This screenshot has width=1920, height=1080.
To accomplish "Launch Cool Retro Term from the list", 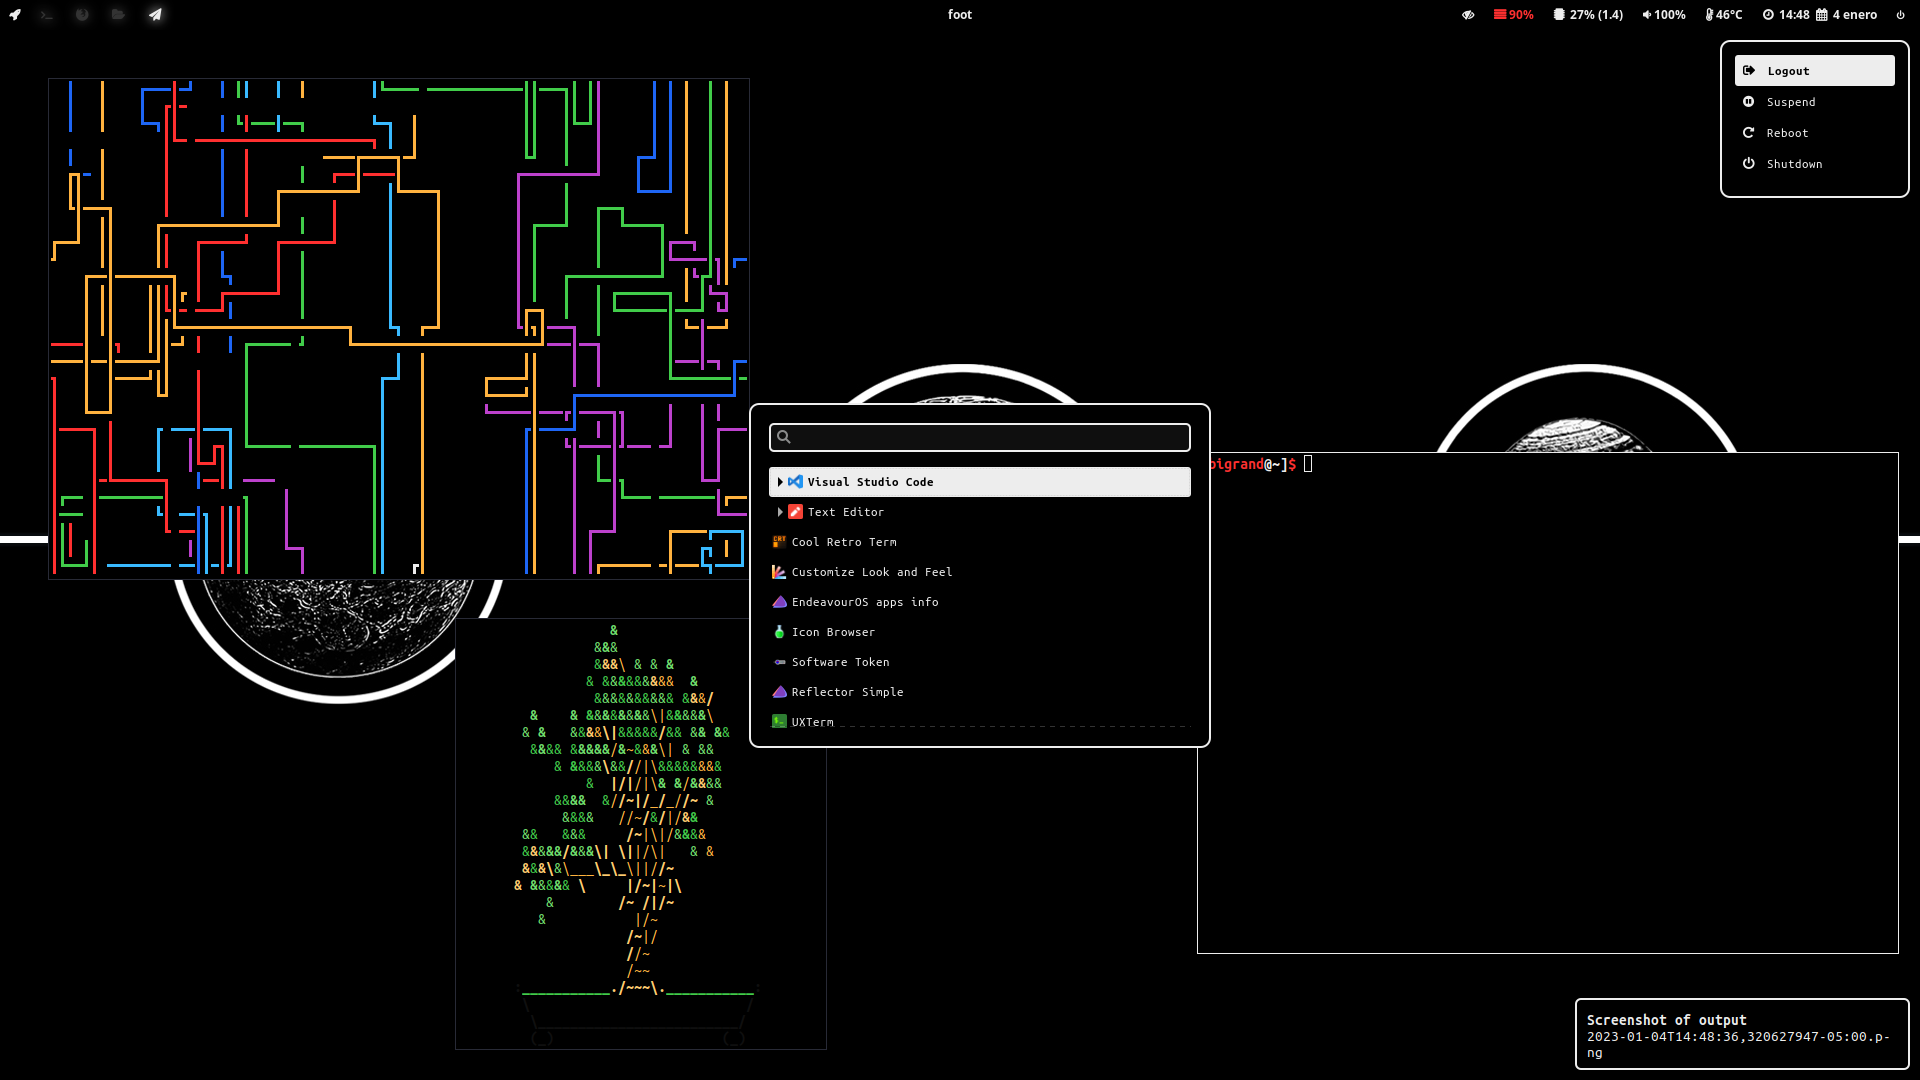I will (x=843, y=542).
